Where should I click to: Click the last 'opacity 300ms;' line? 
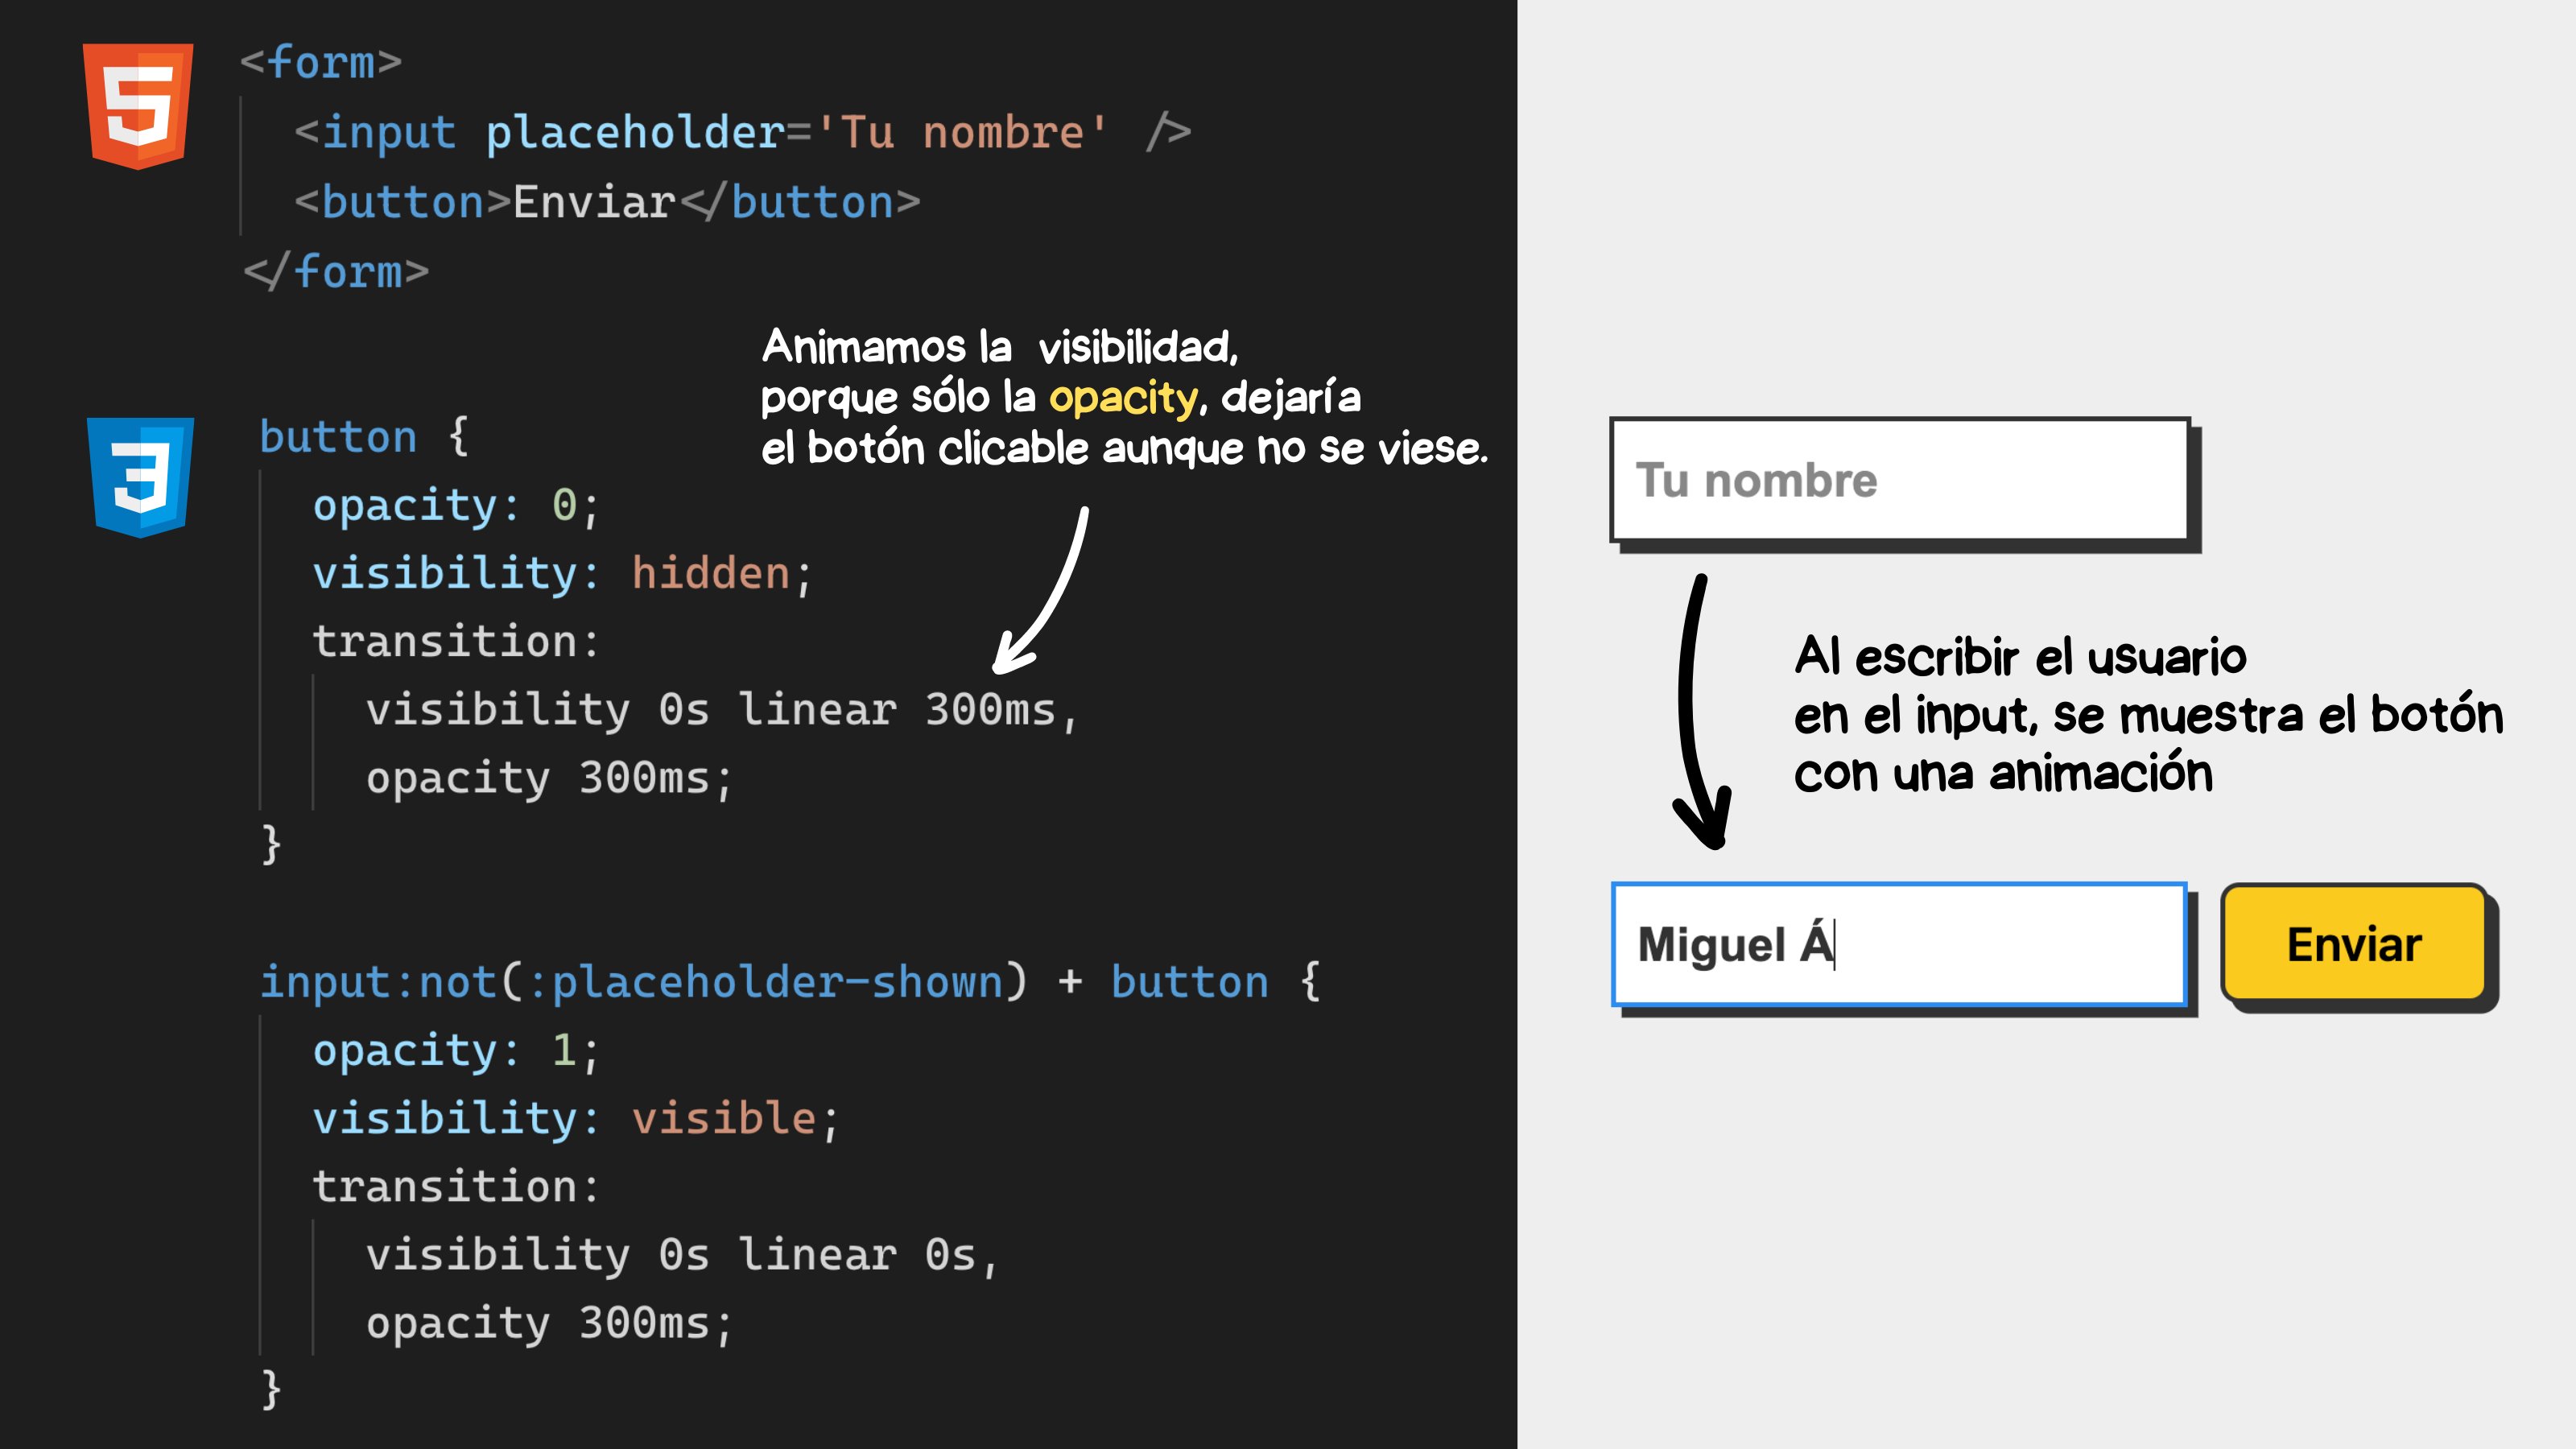(549, 1323)
